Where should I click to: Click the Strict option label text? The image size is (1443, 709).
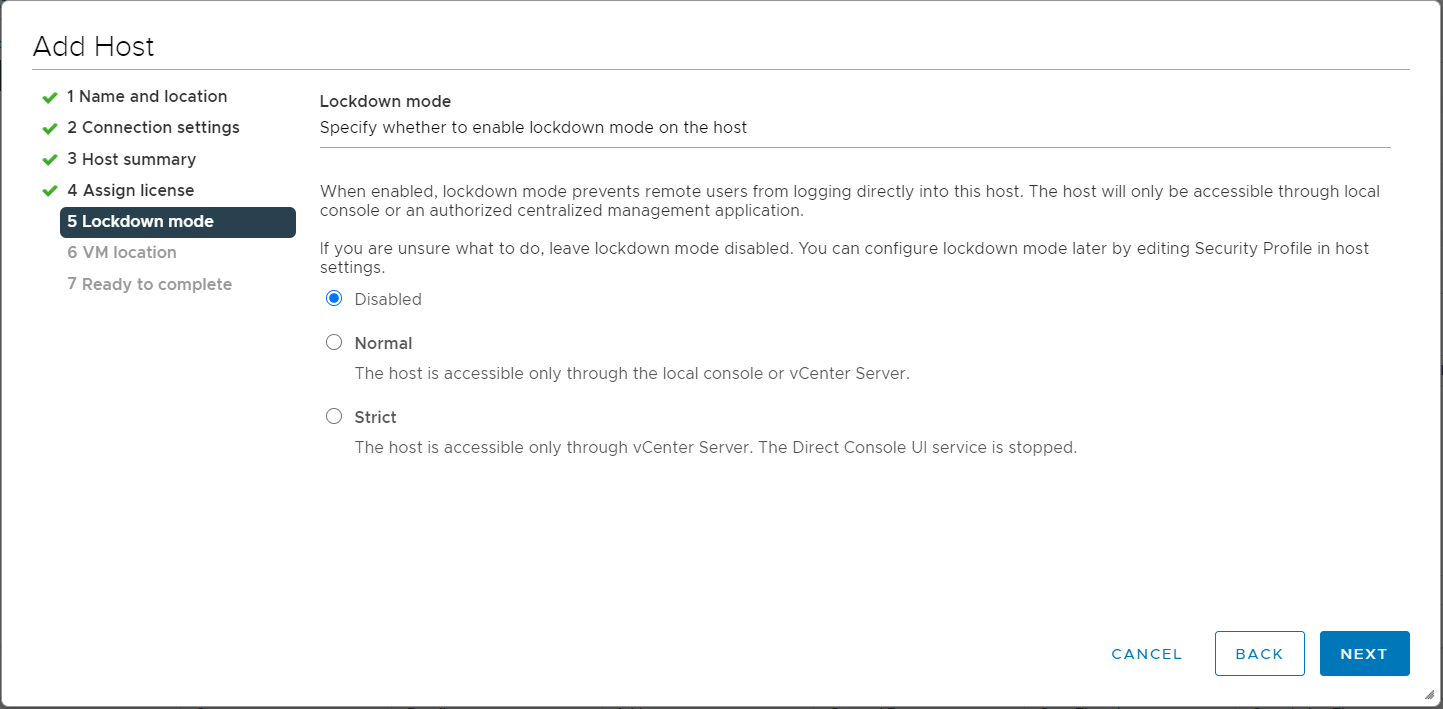pos(375,417)
